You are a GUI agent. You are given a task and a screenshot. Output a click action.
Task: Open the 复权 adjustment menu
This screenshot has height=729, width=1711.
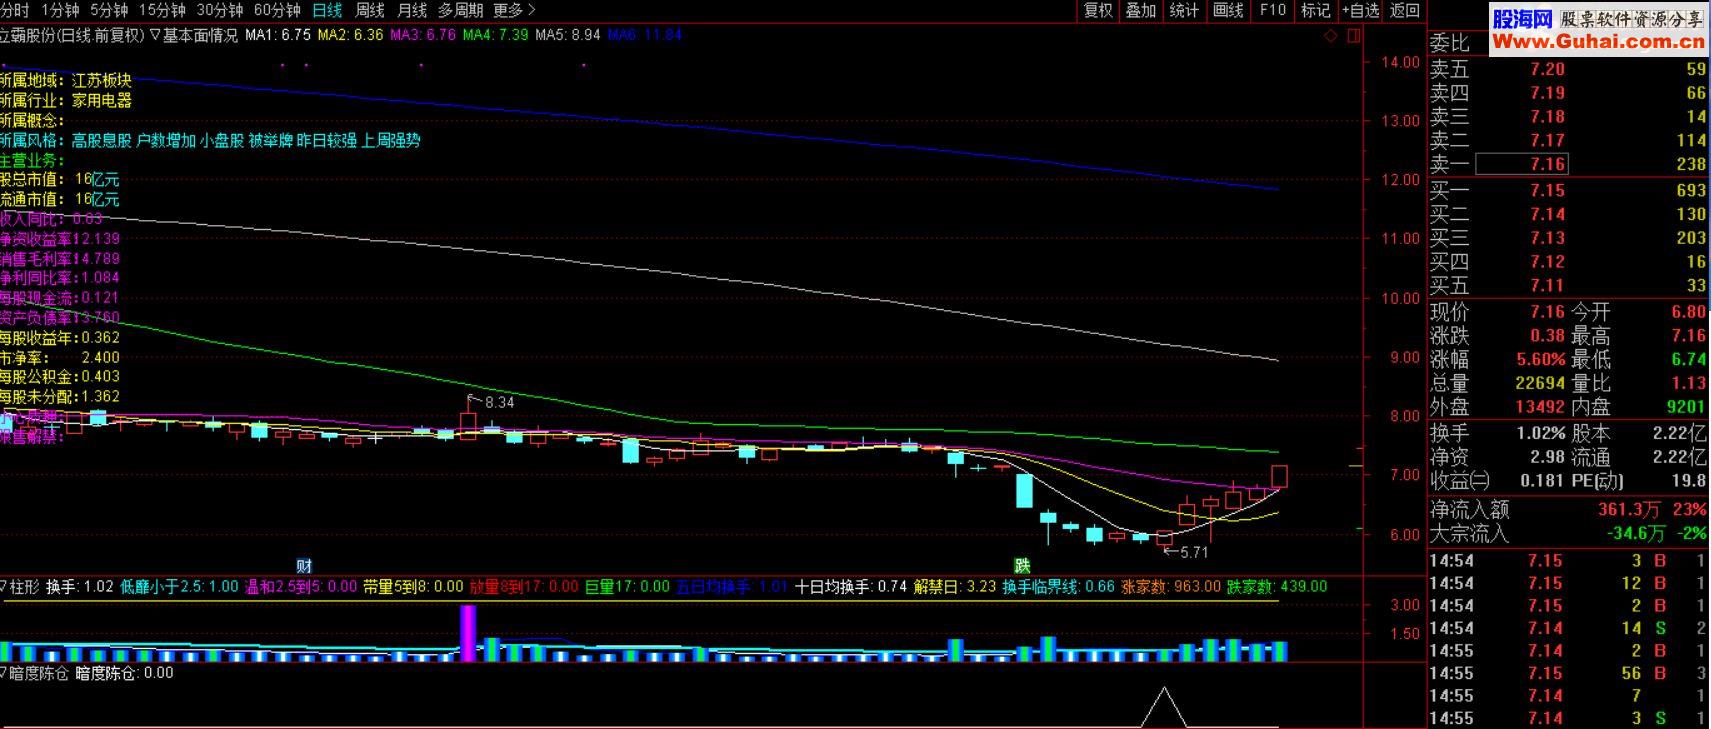point(1098,10)
